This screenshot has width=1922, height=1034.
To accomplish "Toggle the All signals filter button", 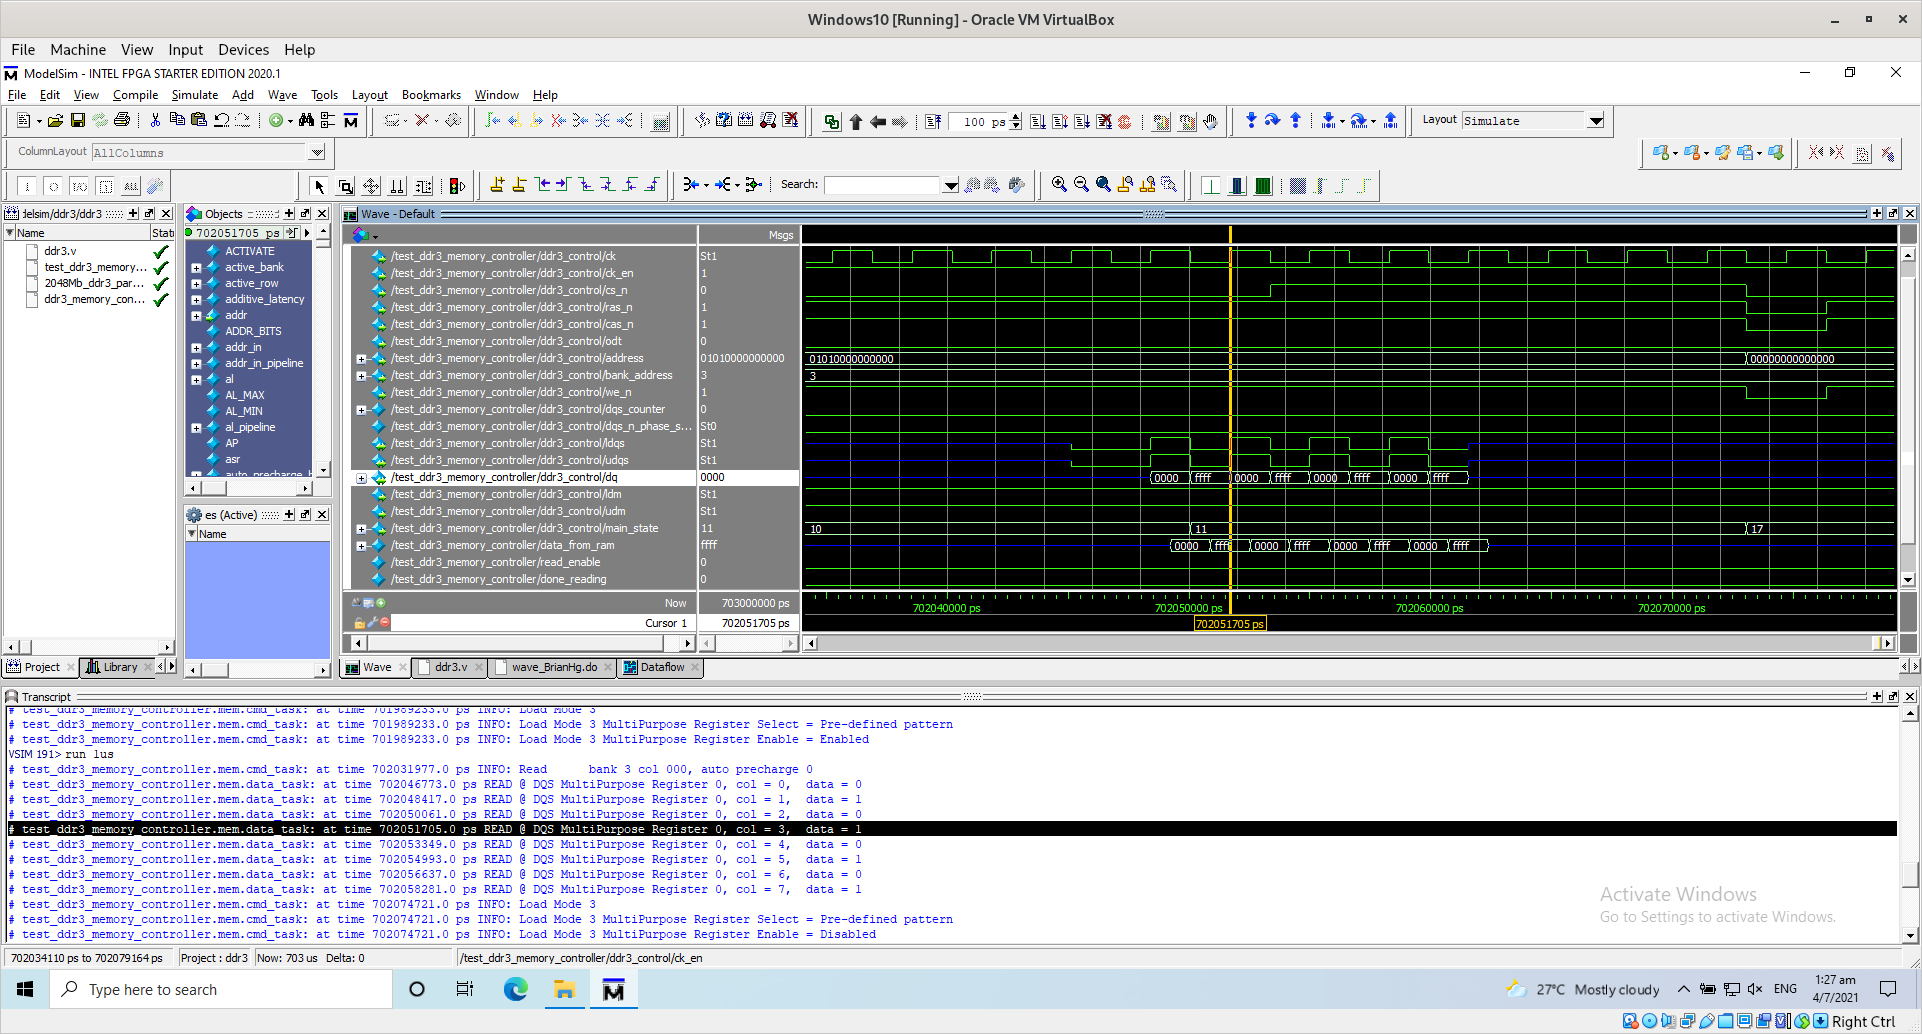I will pos(131,186).
